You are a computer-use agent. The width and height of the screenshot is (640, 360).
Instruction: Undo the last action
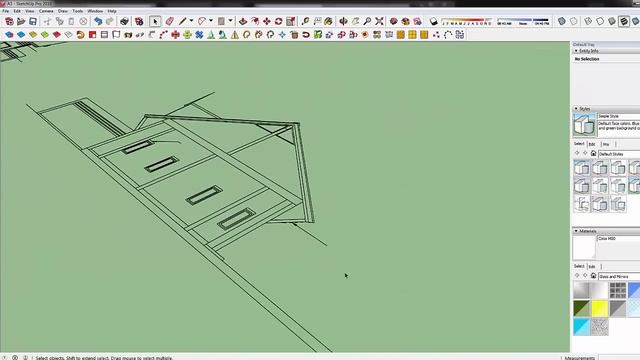point(98,21)
